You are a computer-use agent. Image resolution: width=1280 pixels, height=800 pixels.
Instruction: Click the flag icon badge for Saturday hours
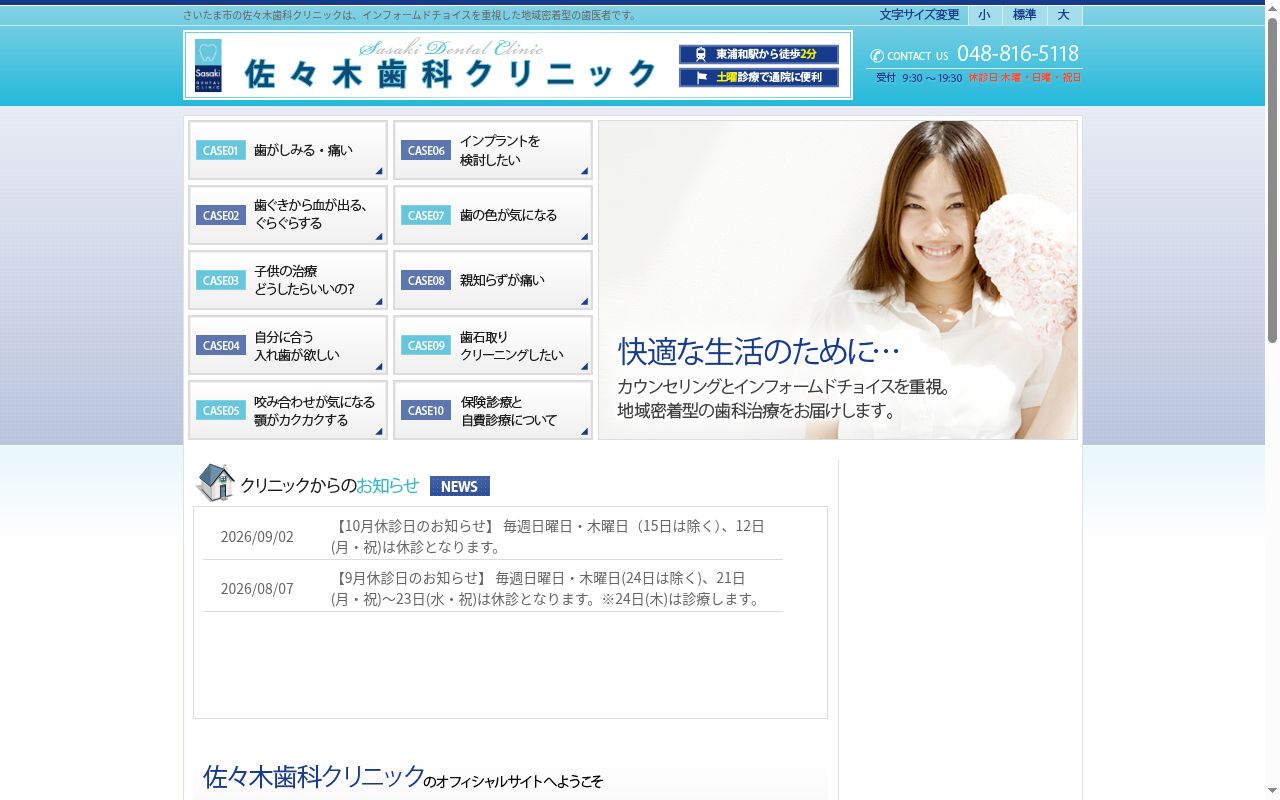tap(700, 77)
